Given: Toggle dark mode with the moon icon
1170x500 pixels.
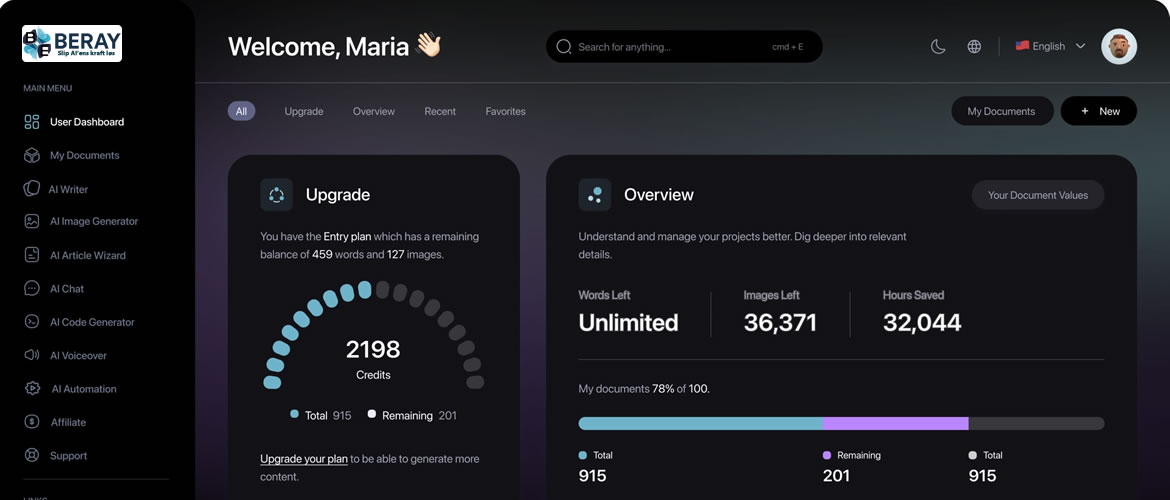Looking at the screenshot, I should 938,46.
